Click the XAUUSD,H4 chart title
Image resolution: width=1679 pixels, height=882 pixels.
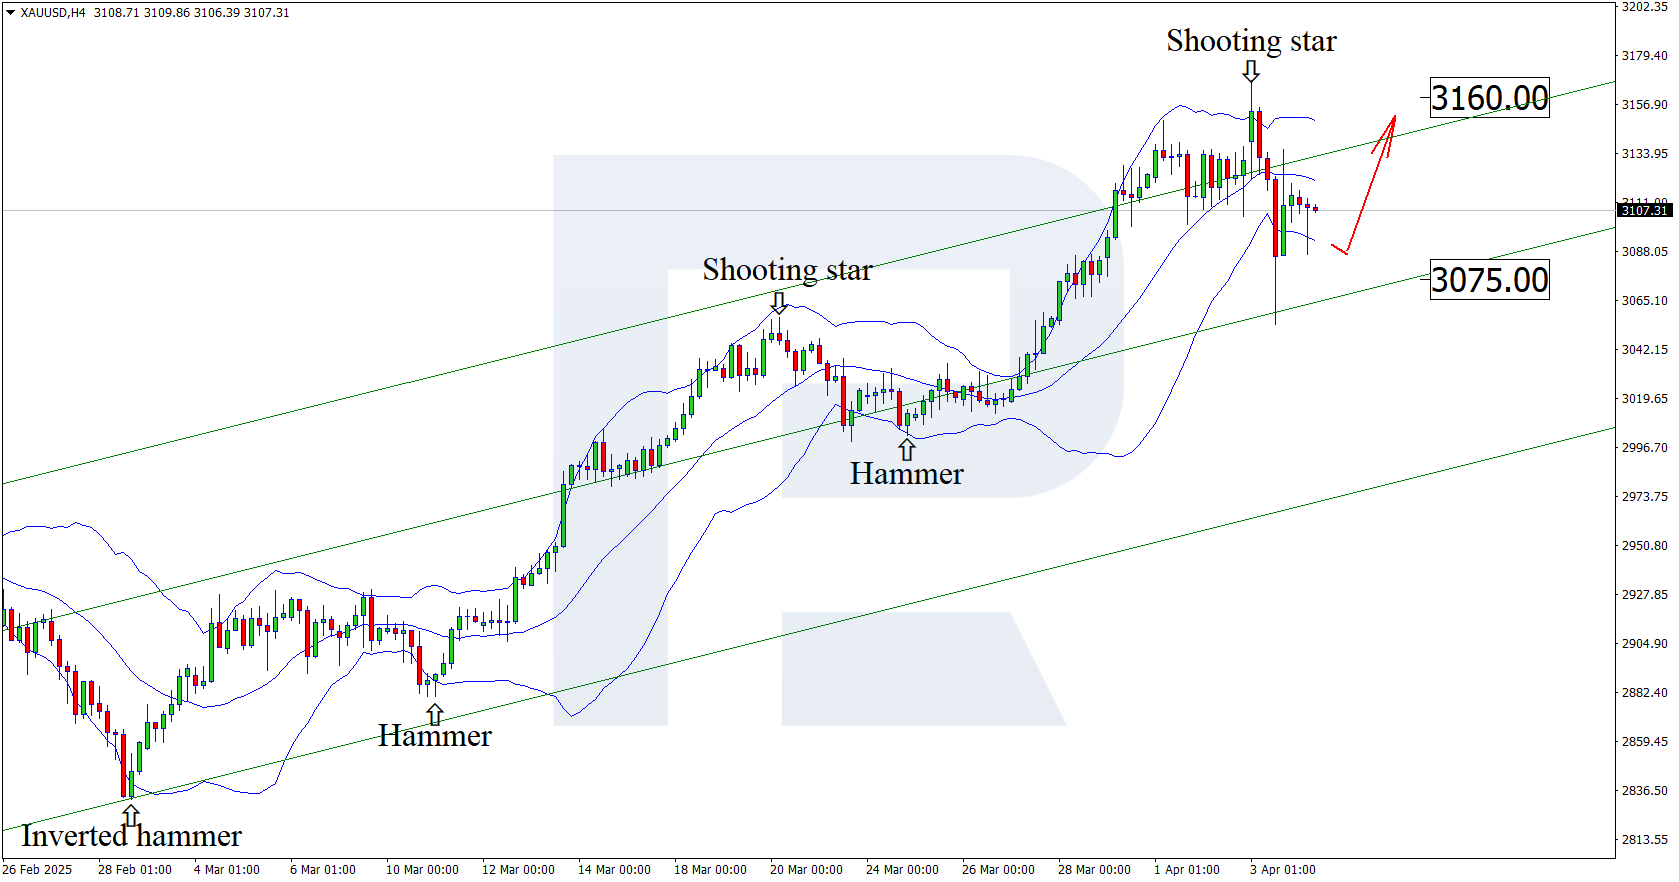click(53, 13)
